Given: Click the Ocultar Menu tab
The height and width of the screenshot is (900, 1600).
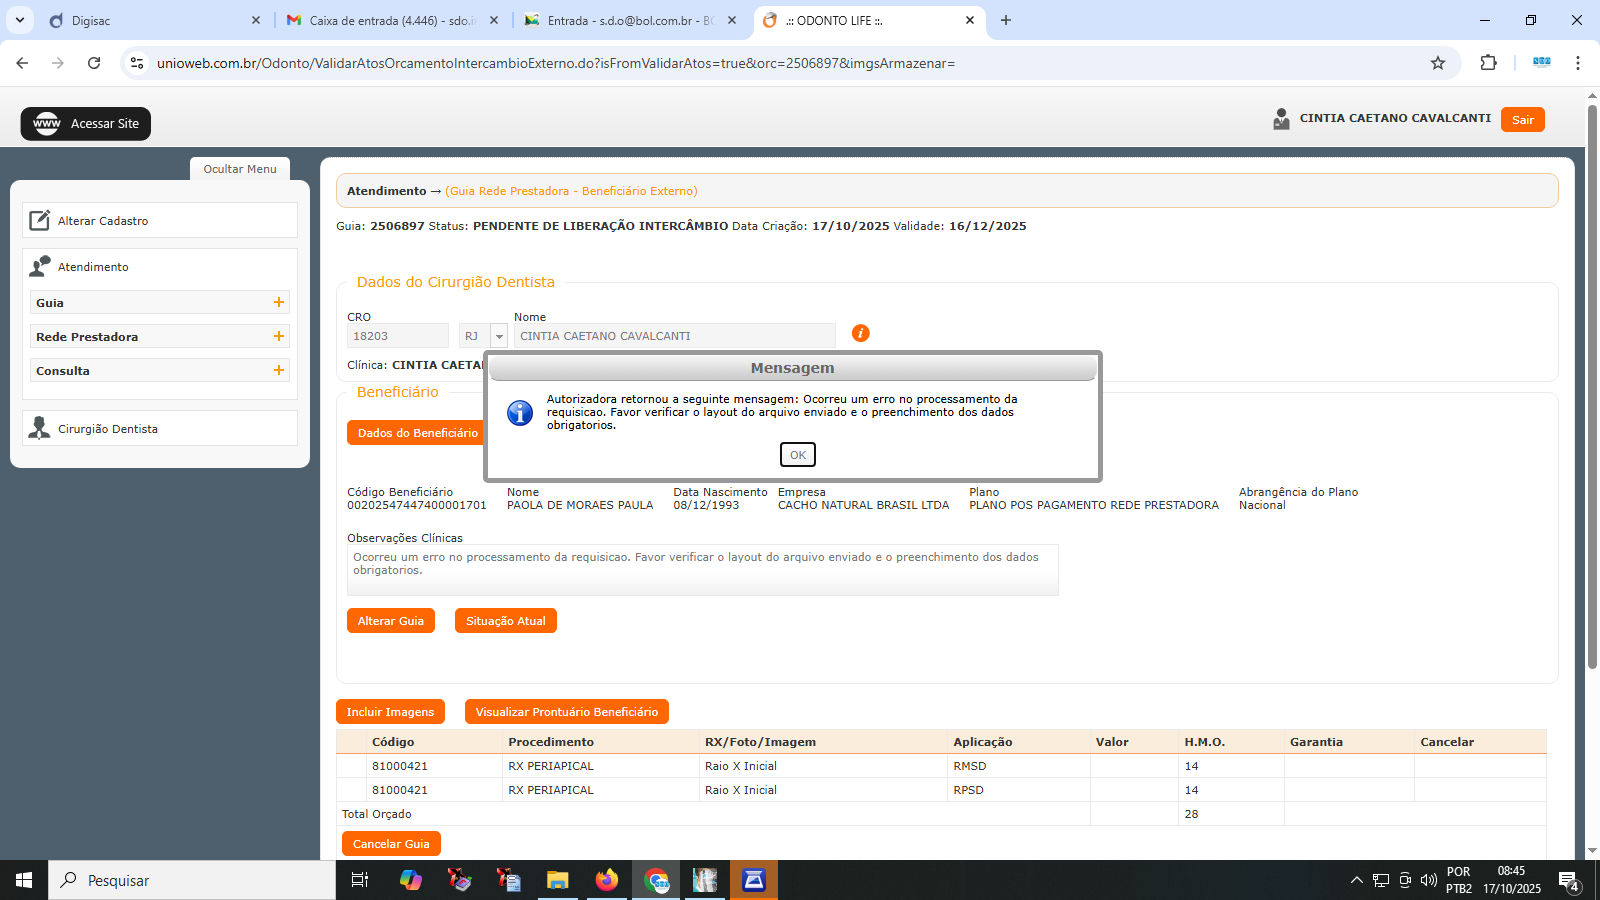Looking at the screenshot, I should (240, 169).
